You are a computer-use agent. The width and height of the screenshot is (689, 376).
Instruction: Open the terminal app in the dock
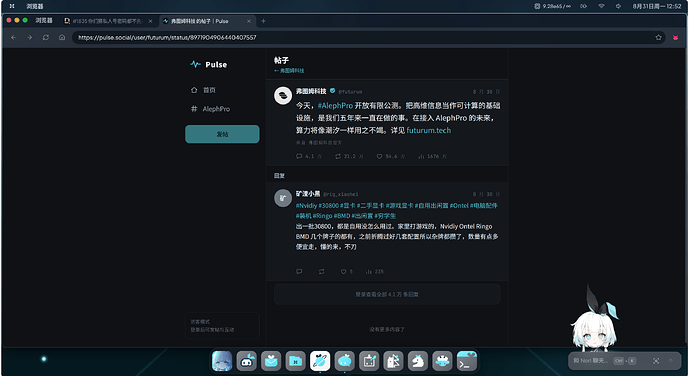[467, 361]
